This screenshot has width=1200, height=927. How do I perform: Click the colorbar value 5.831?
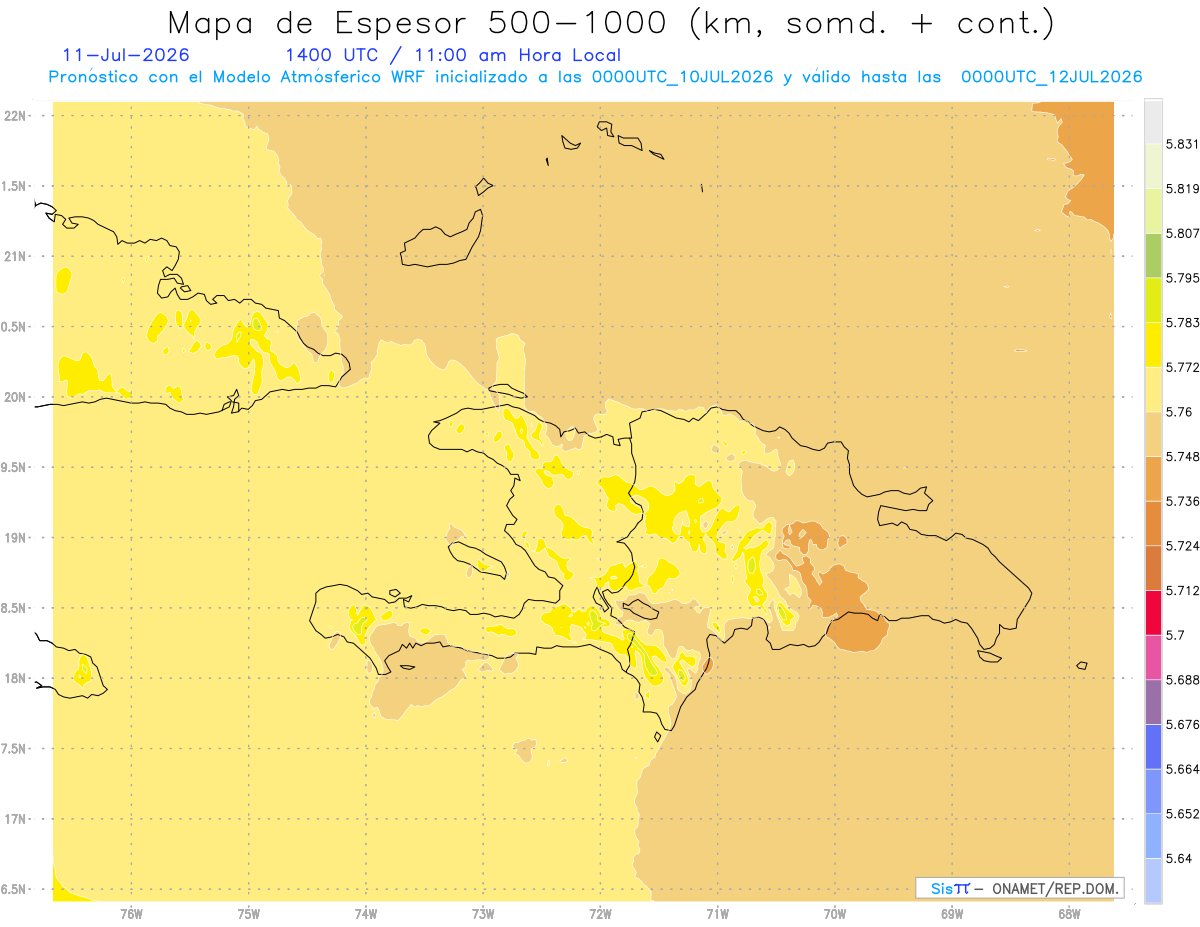point(1182,144)
